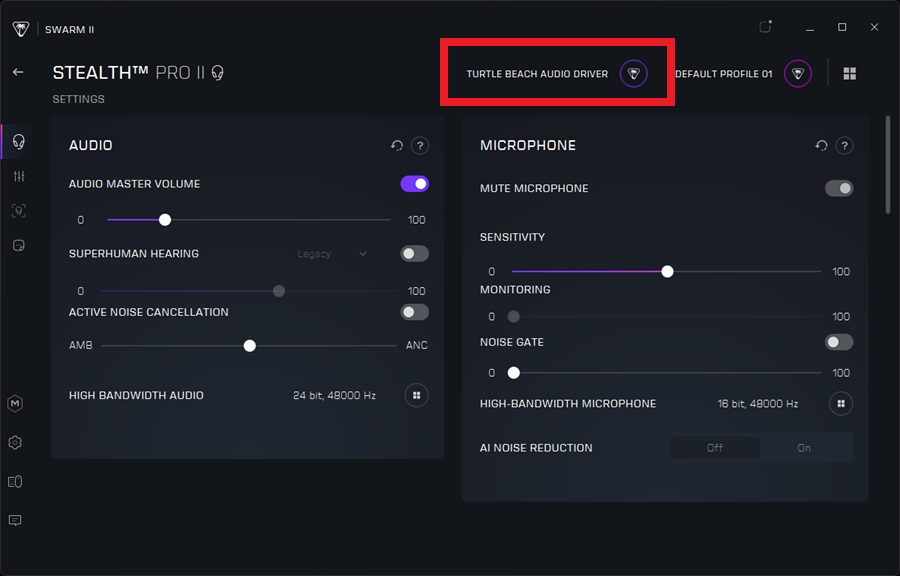Click the Noise Gate level slider
Screen dimensions: 900x576
pos(666,373)
